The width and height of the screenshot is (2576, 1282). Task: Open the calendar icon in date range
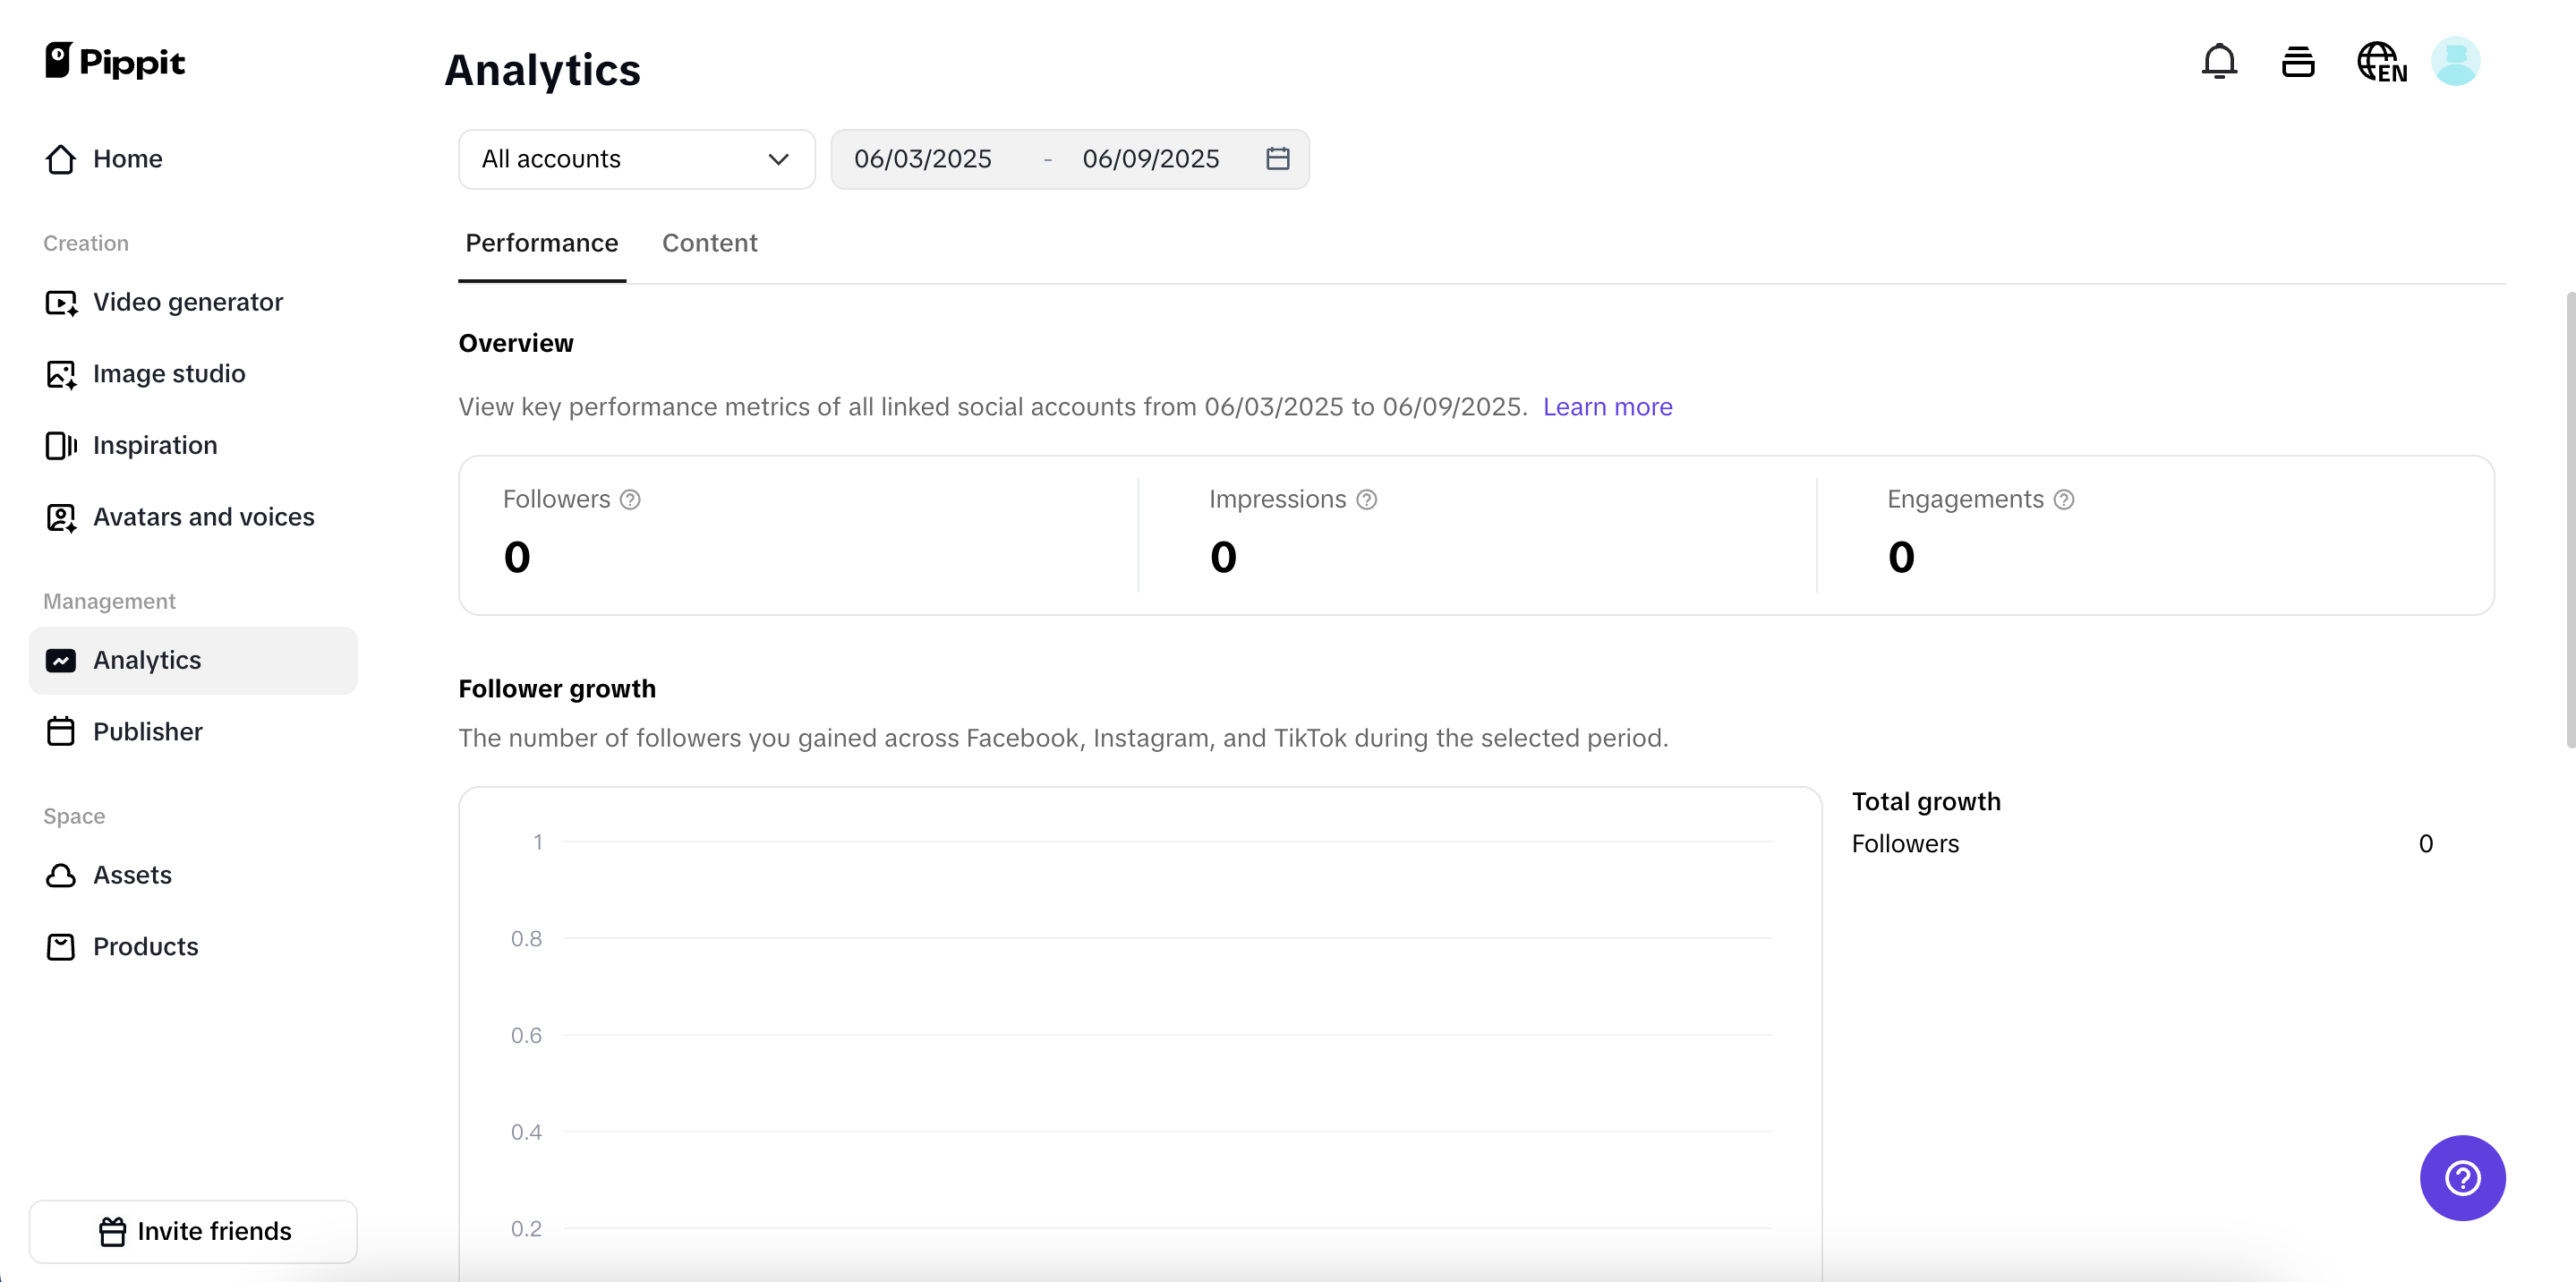[x=1277, y=159]
